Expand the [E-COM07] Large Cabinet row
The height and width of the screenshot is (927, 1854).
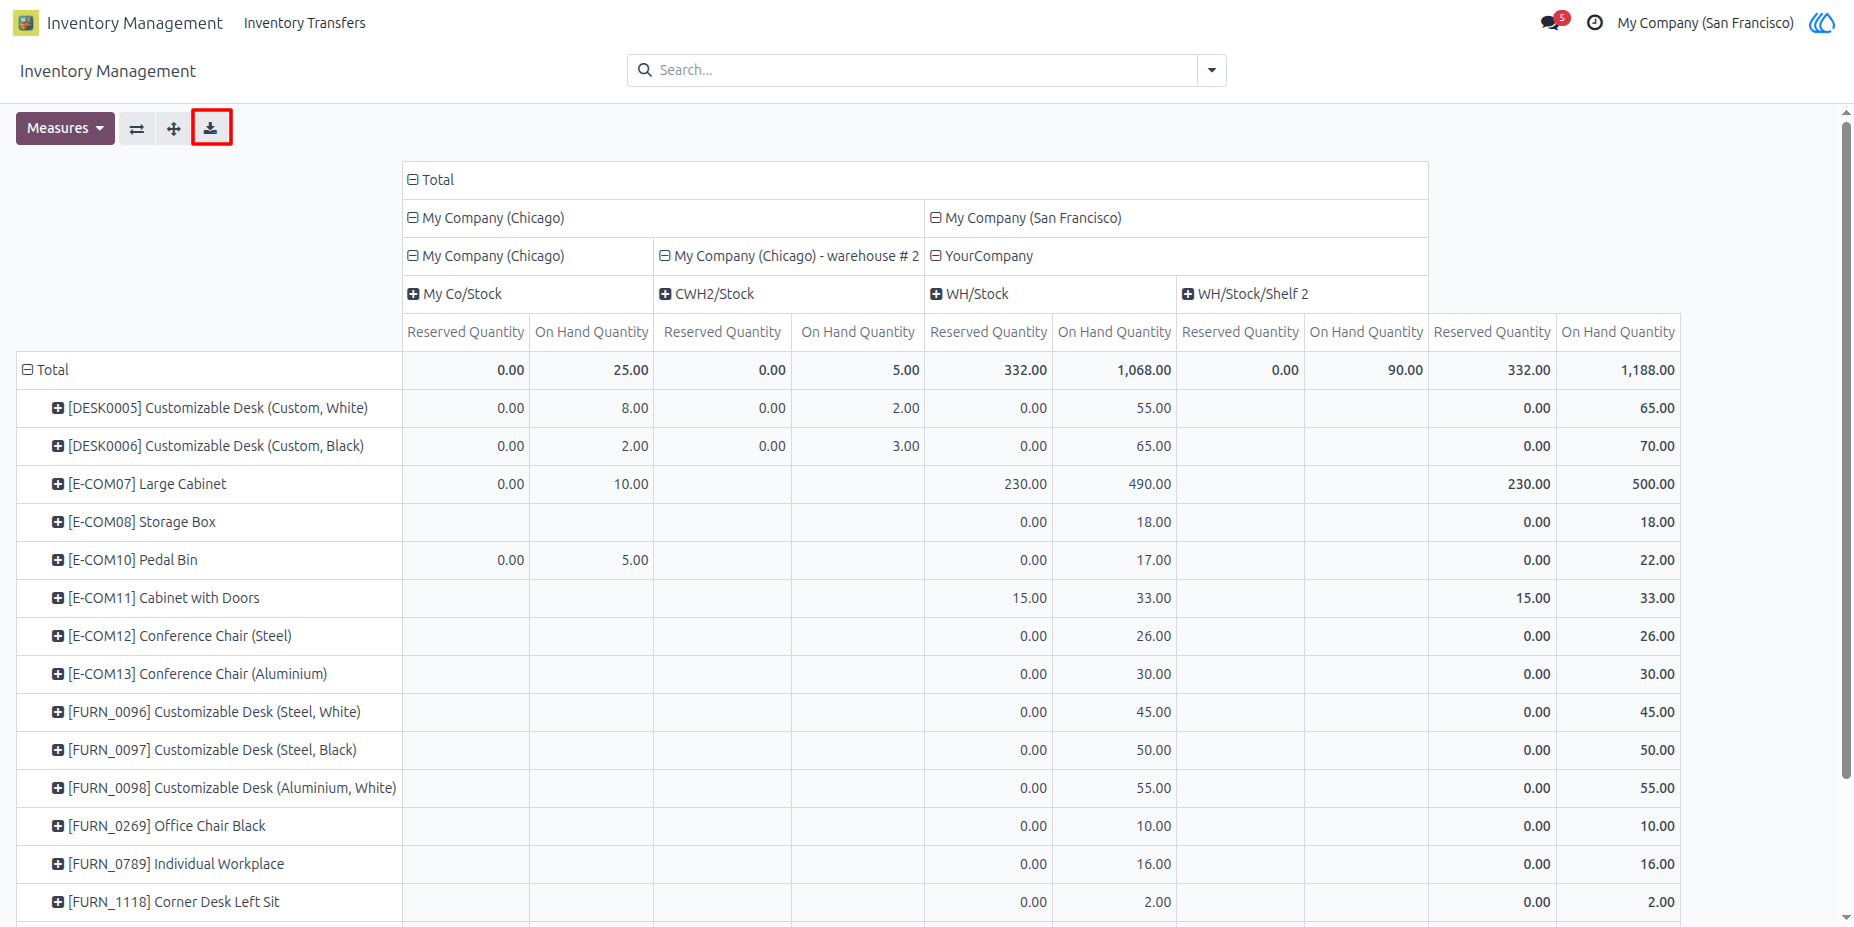pos(139,484)
